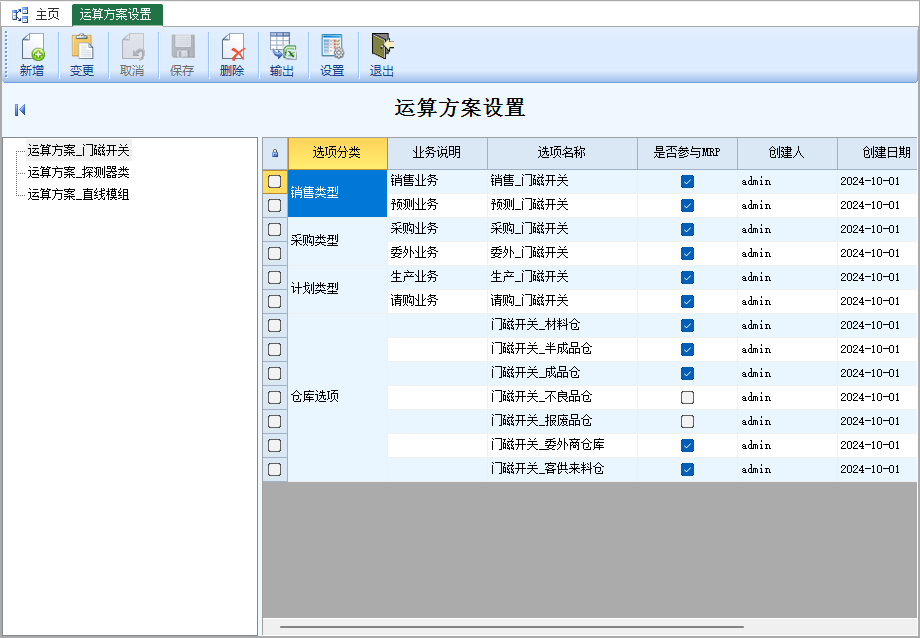
Task: Tick row selector checkbox for 生产_门磁开关
Action: pos(275,277)
